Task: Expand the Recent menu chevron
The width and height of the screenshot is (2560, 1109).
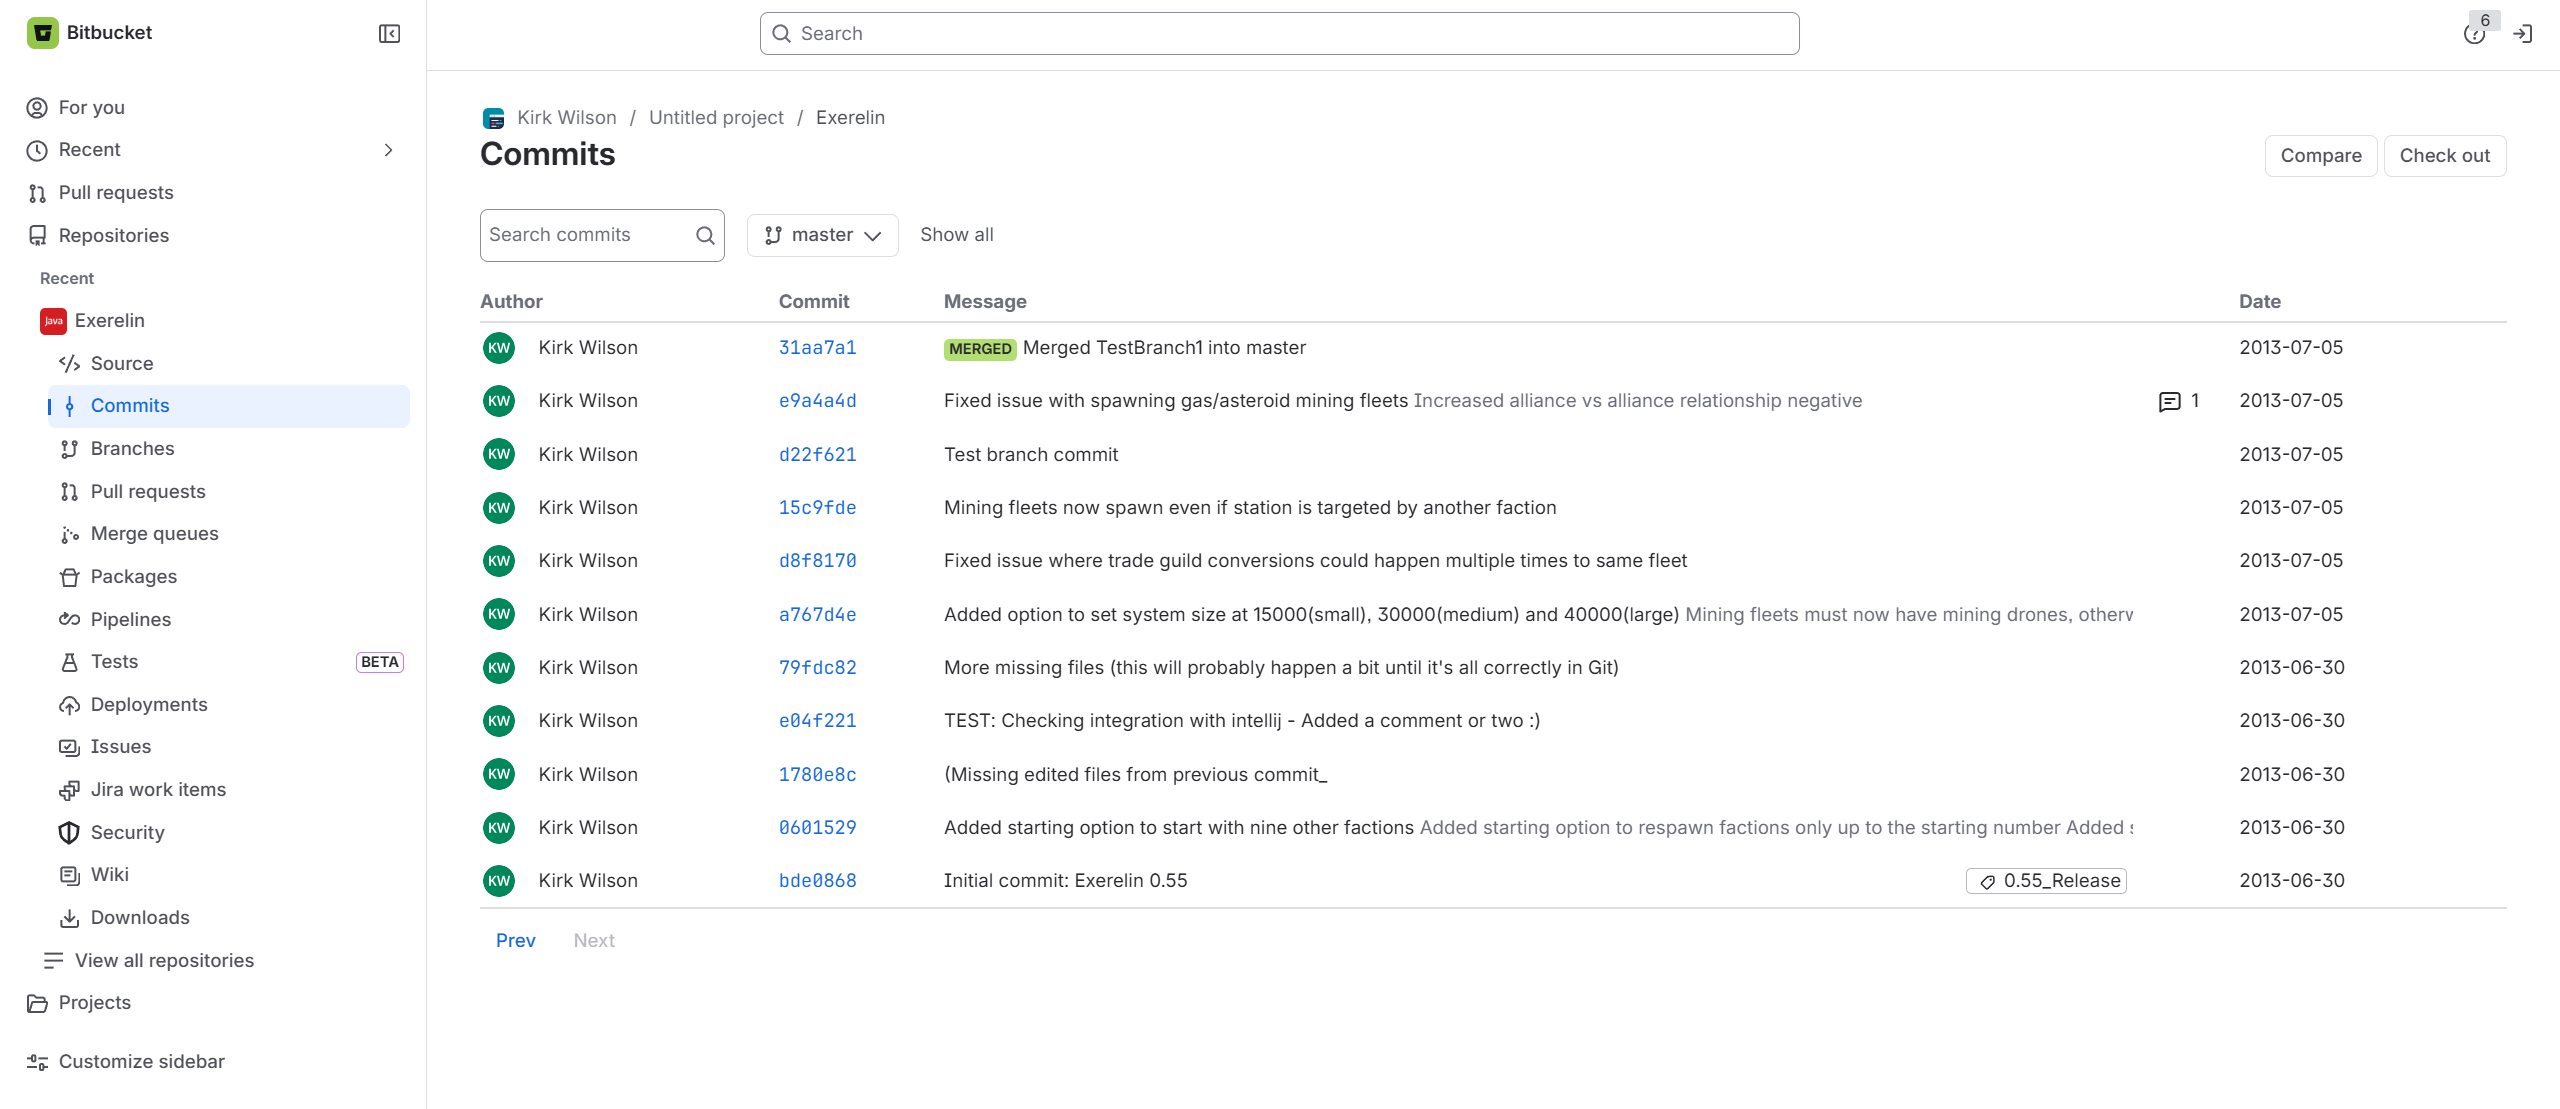Action: tap(389, 150)
